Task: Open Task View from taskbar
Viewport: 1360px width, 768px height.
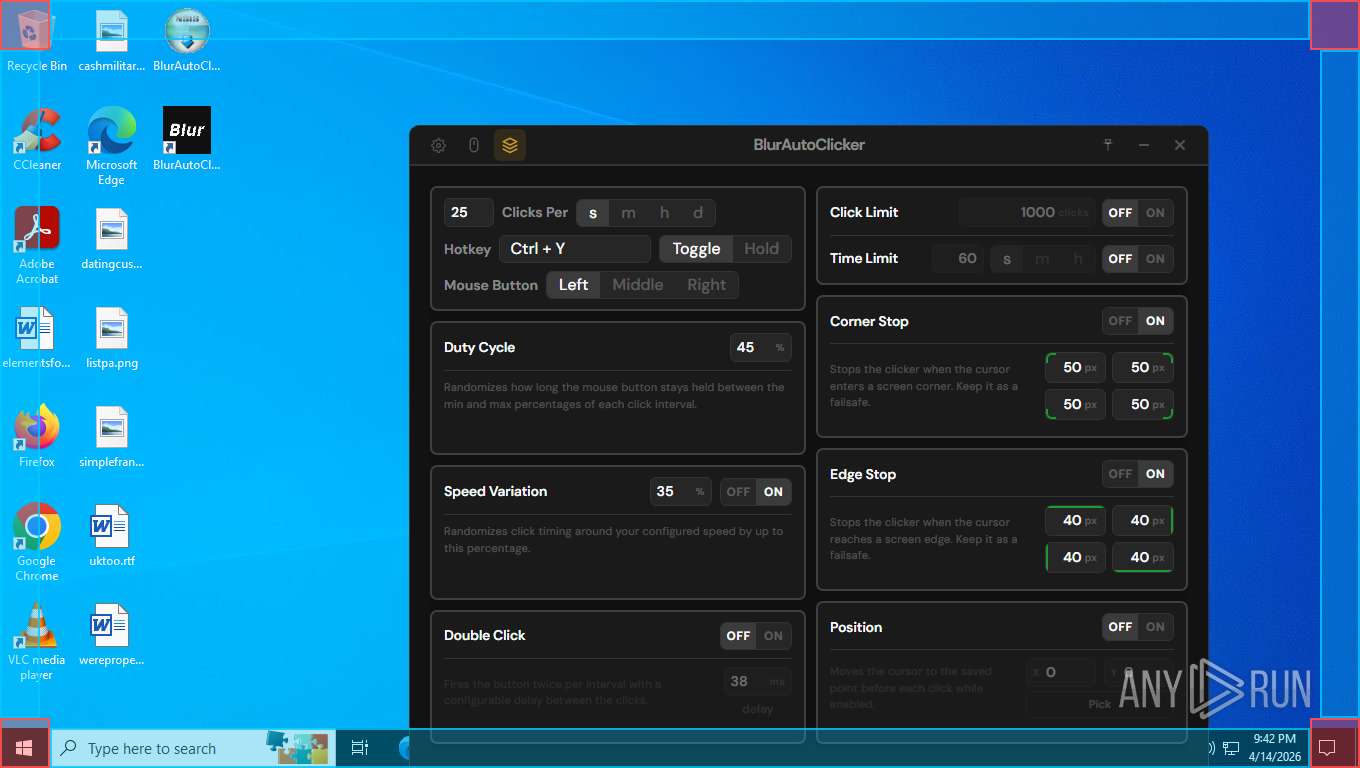Action: (360, 748)
